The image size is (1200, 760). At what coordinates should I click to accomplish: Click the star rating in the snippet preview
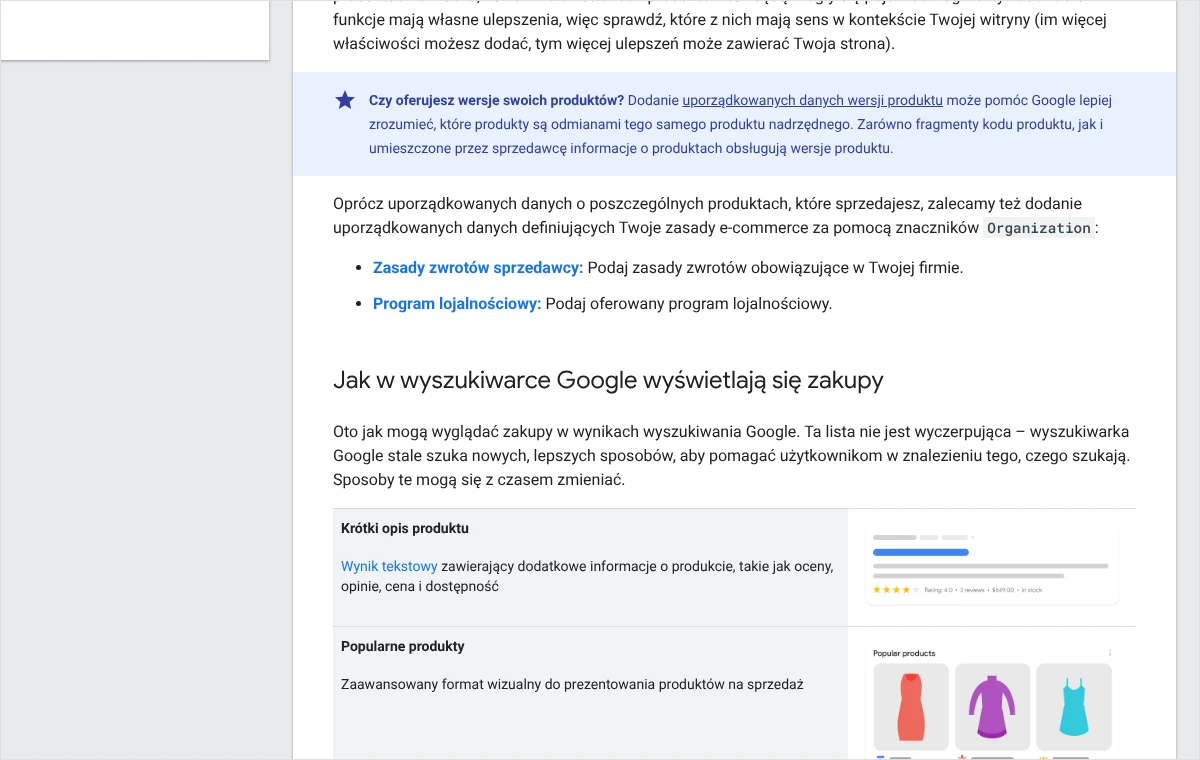[896, 590]
